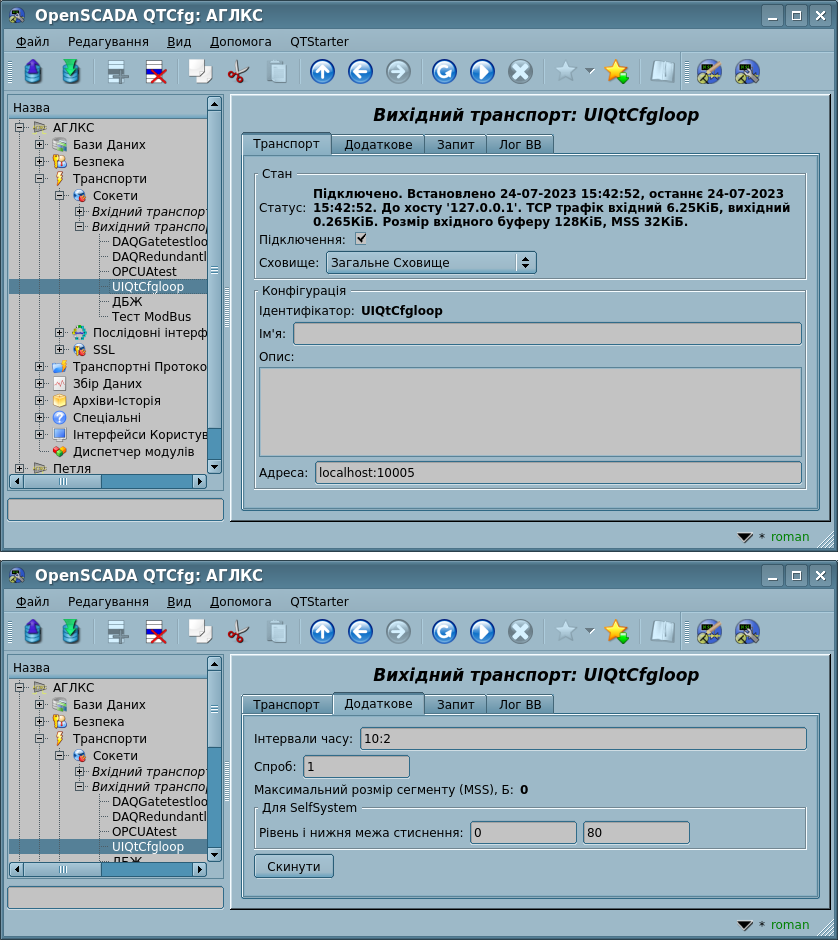This screenshot has height=940, width=838.
Task: Go up a level using upper toolbar arrow
Action: tap(322, 72)
